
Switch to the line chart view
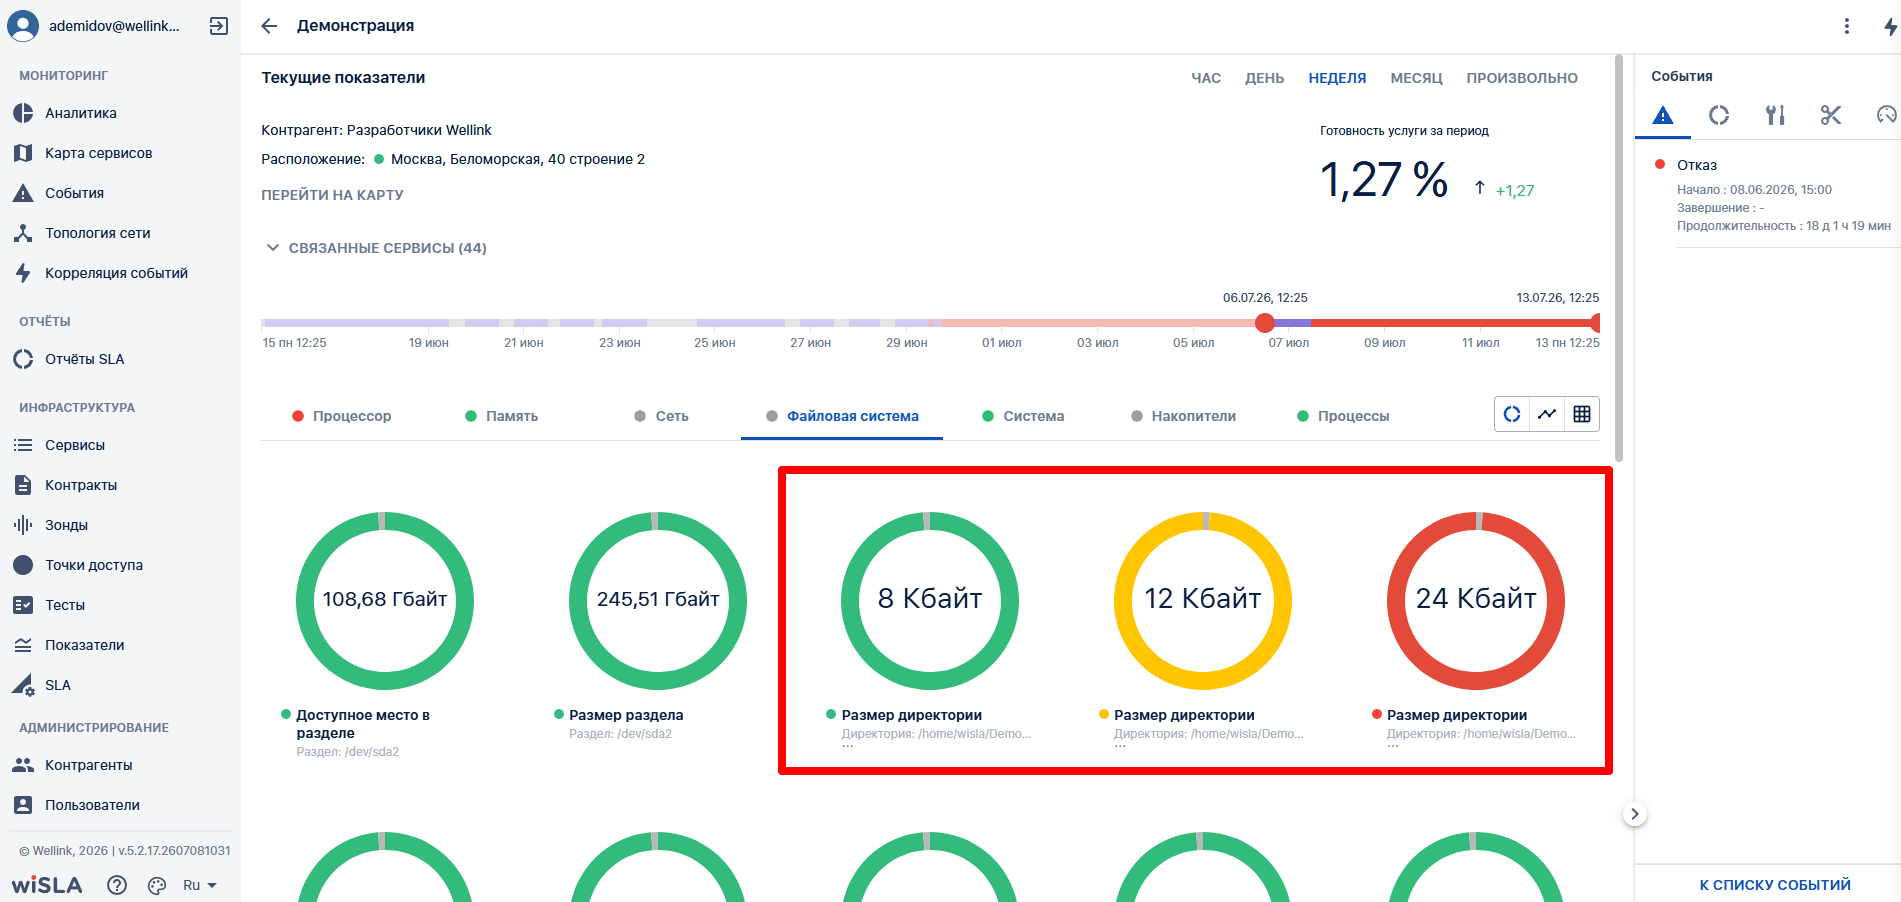[x=1547, y=414]
